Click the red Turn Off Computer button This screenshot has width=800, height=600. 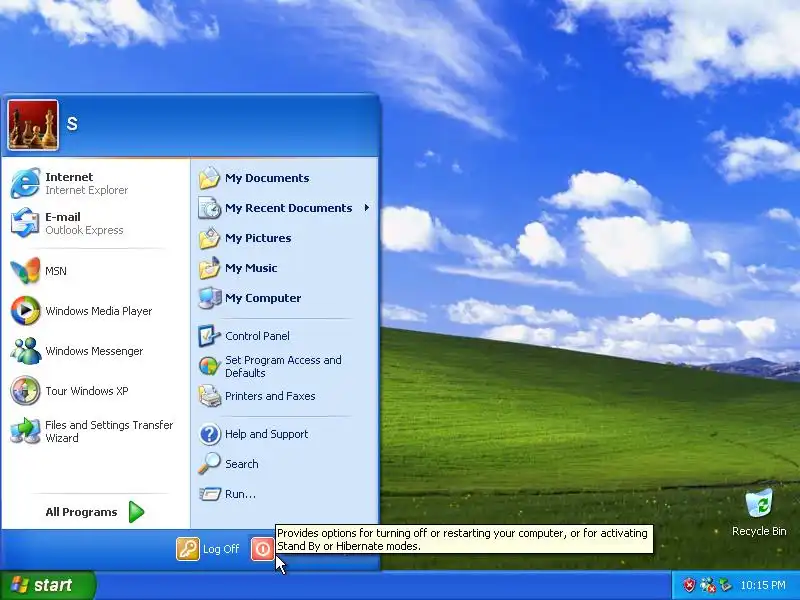click(x=262, y=549)
